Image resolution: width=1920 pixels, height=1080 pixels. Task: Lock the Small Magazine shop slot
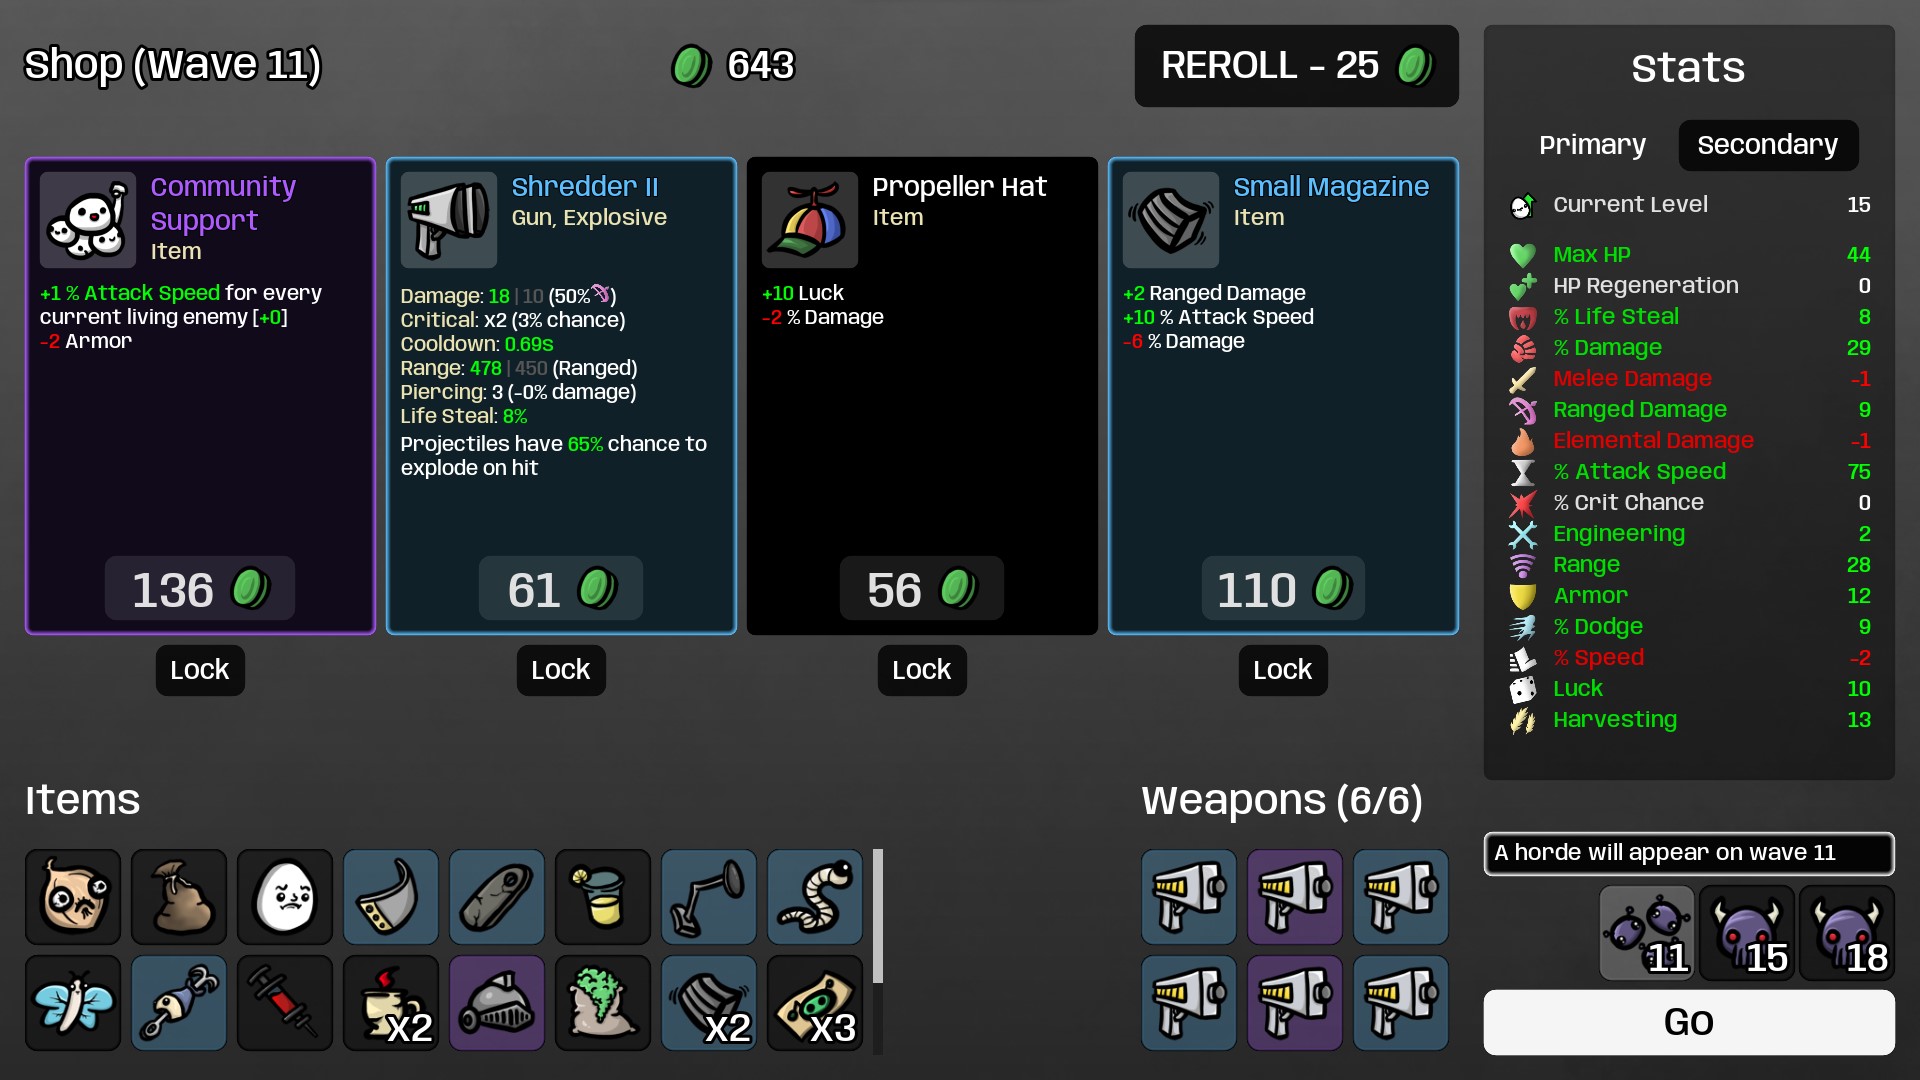(x=1283, y=670)
